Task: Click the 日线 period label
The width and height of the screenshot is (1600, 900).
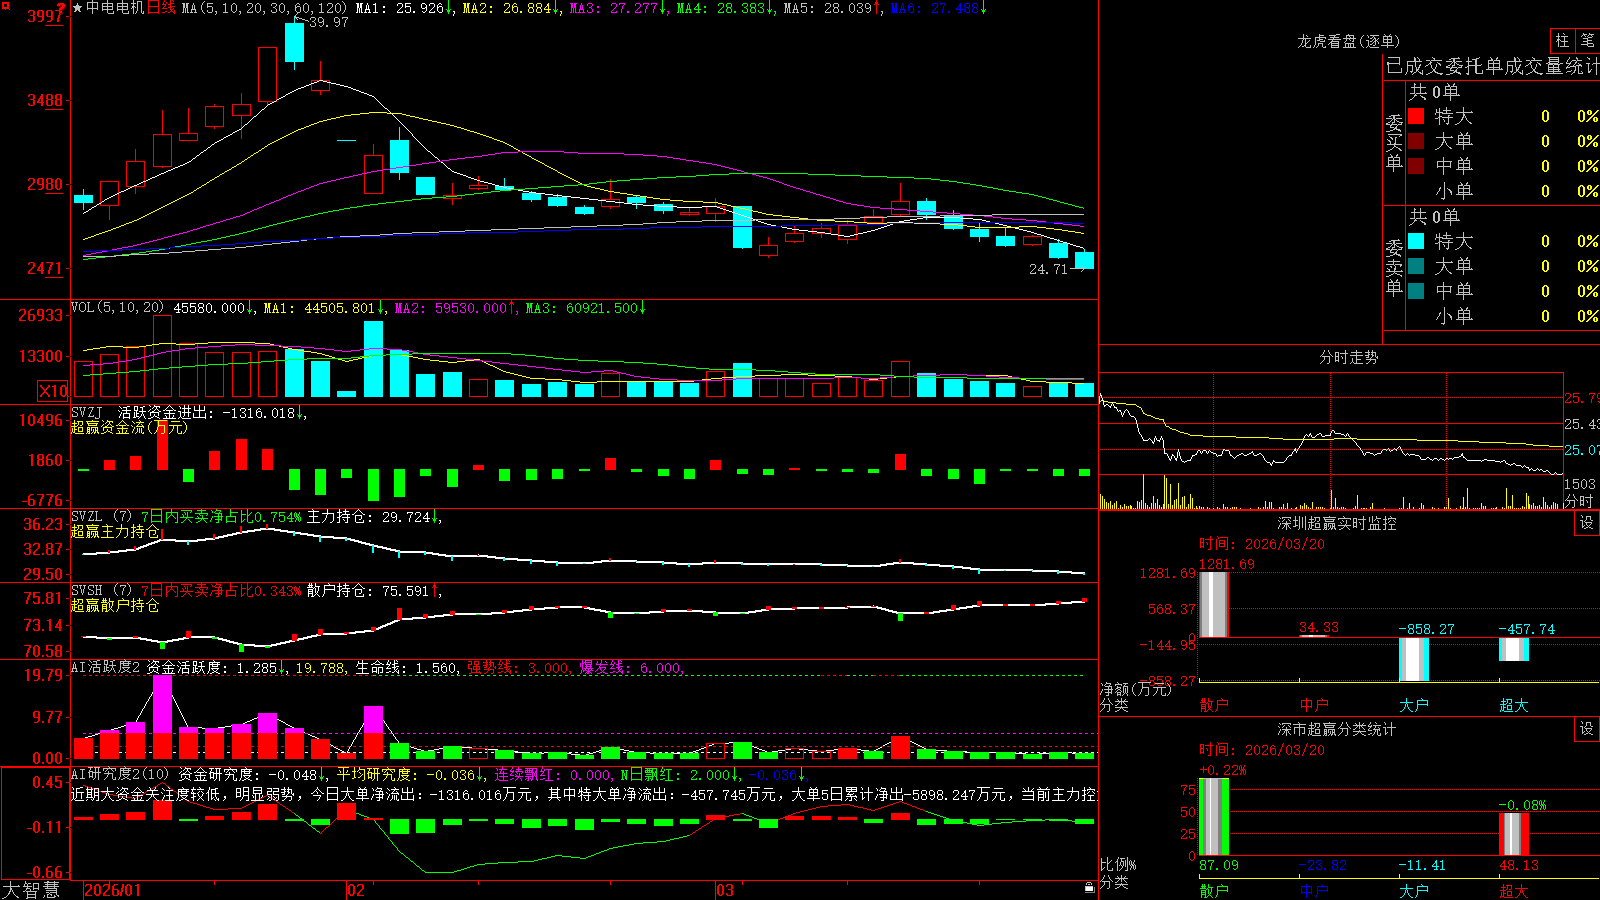Action: tap(161, 8)
